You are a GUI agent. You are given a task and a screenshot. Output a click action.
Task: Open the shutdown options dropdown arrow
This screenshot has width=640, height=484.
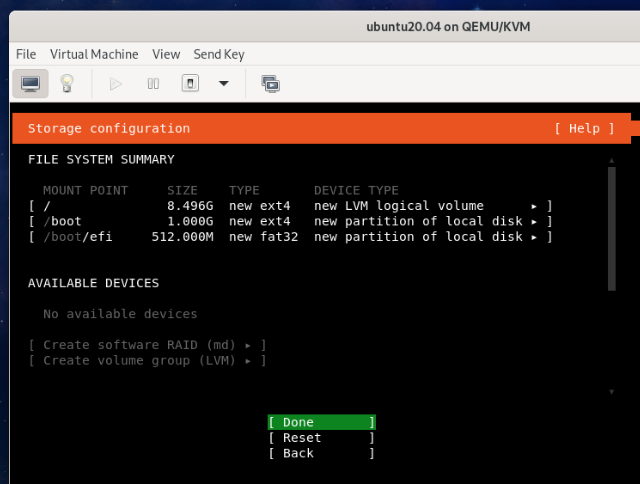224,83
